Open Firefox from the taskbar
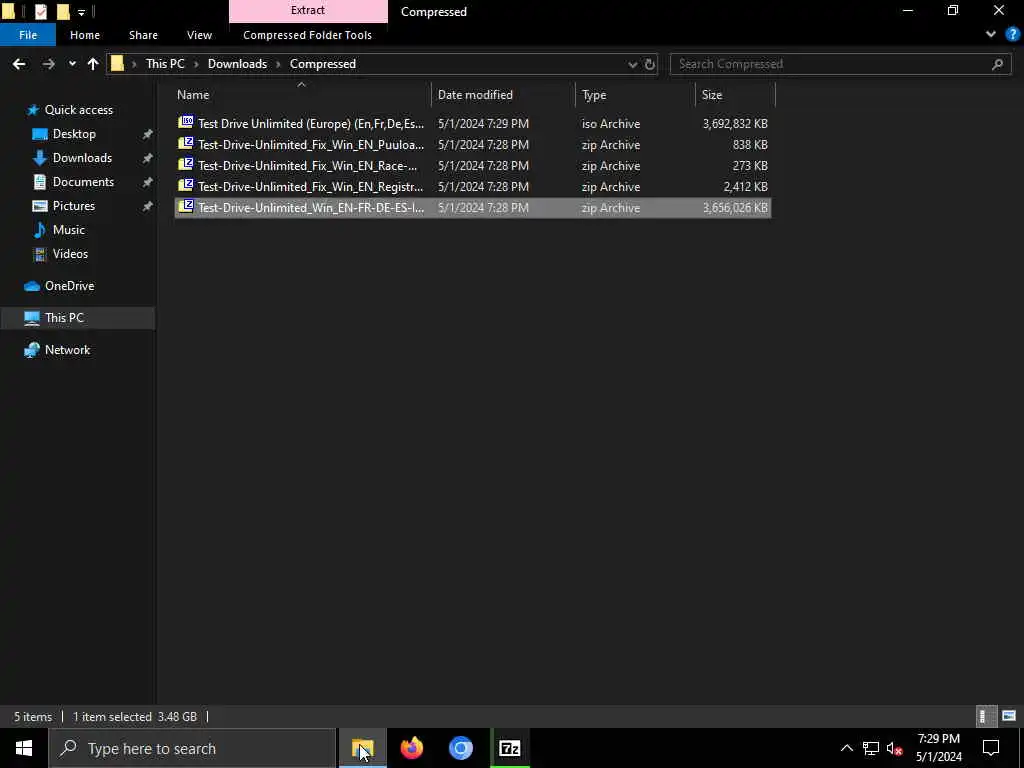 (412, 748)
